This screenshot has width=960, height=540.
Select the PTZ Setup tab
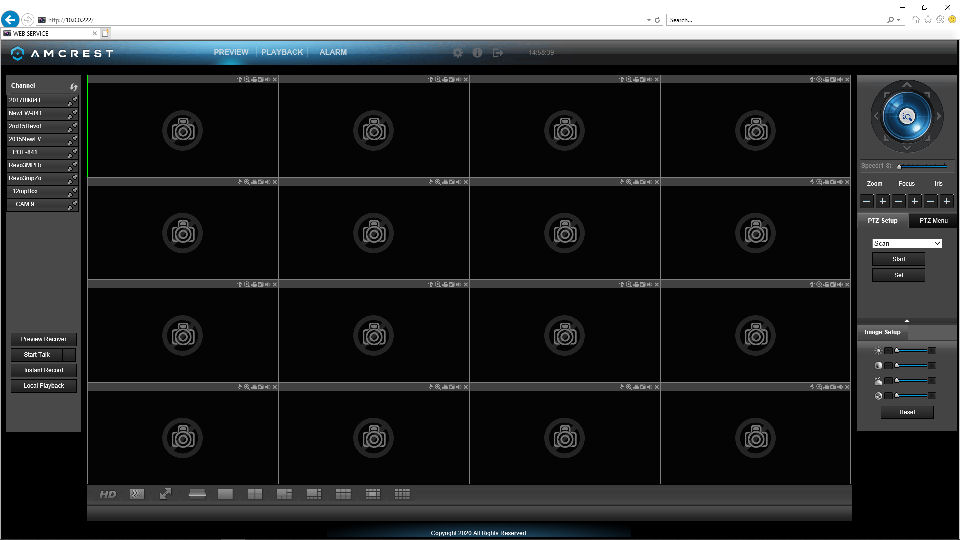pos(882,220)
